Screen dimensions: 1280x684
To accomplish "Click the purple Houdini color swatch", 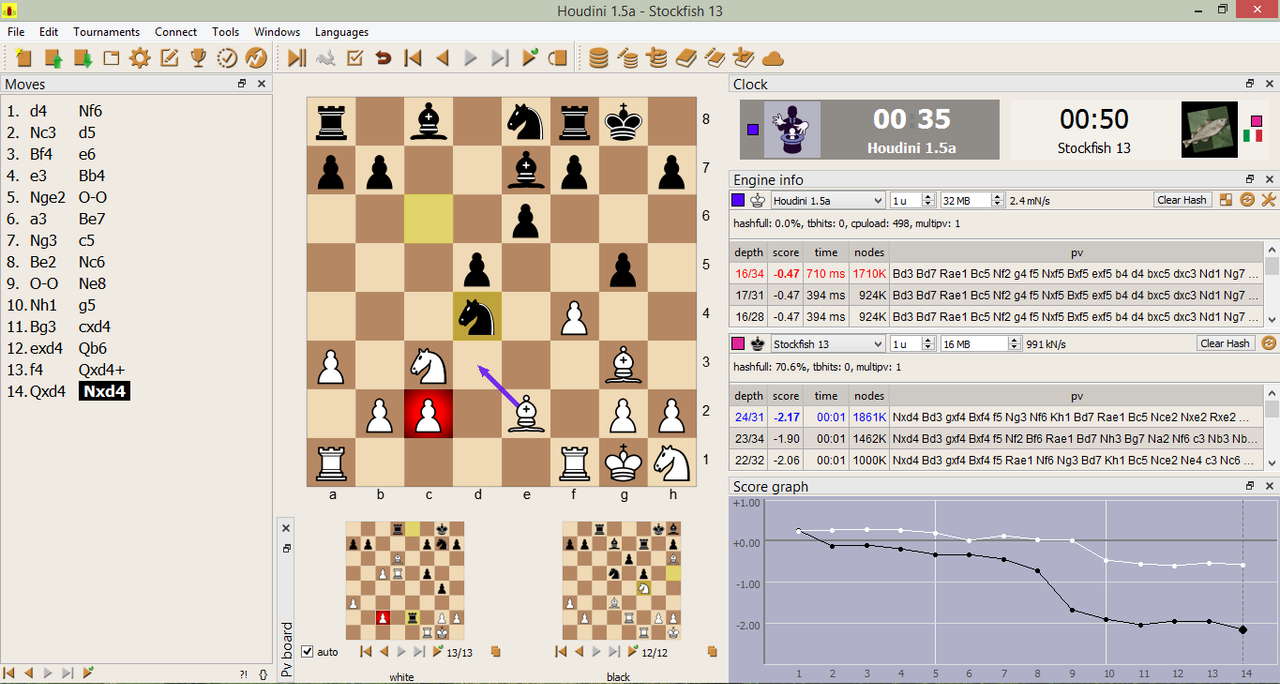I will [739, 200].
